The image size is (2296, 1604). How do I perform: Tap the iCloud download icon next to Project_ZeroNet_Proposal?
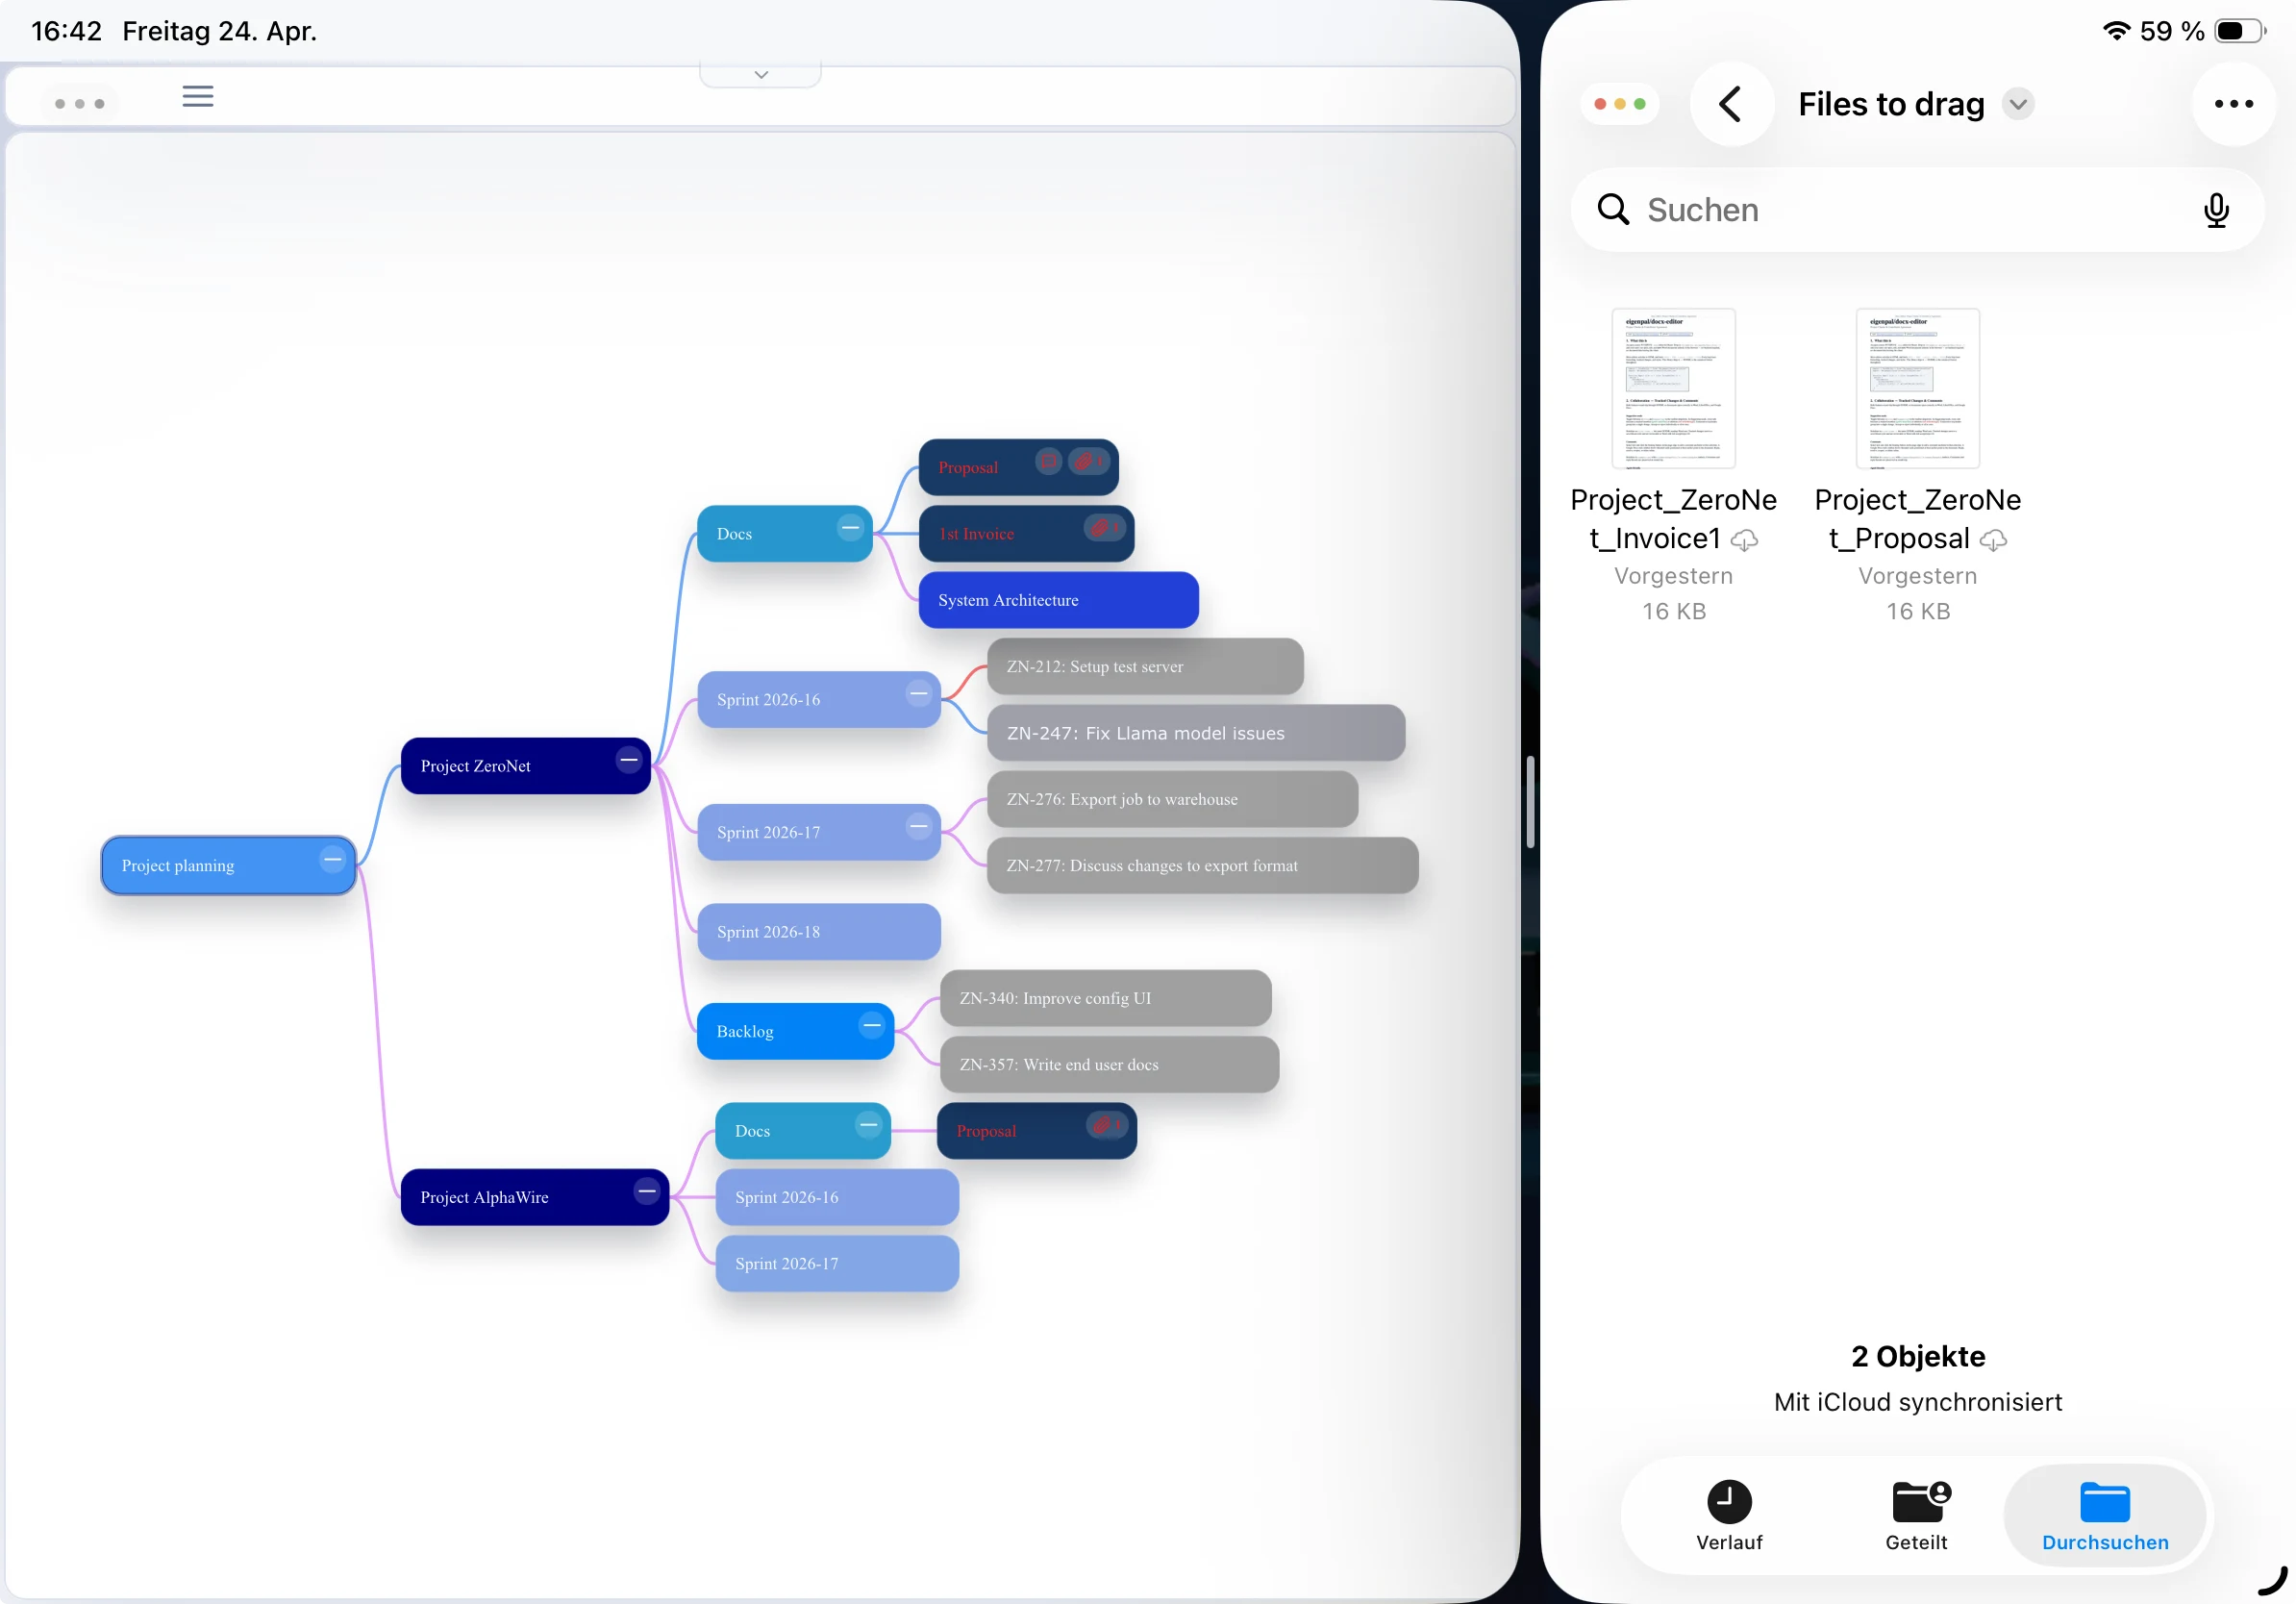1991,540
